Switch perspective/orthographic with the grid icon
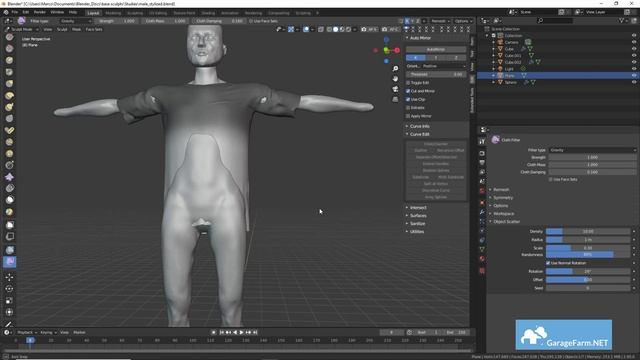 pyautogui.click(x=395, y=99)
